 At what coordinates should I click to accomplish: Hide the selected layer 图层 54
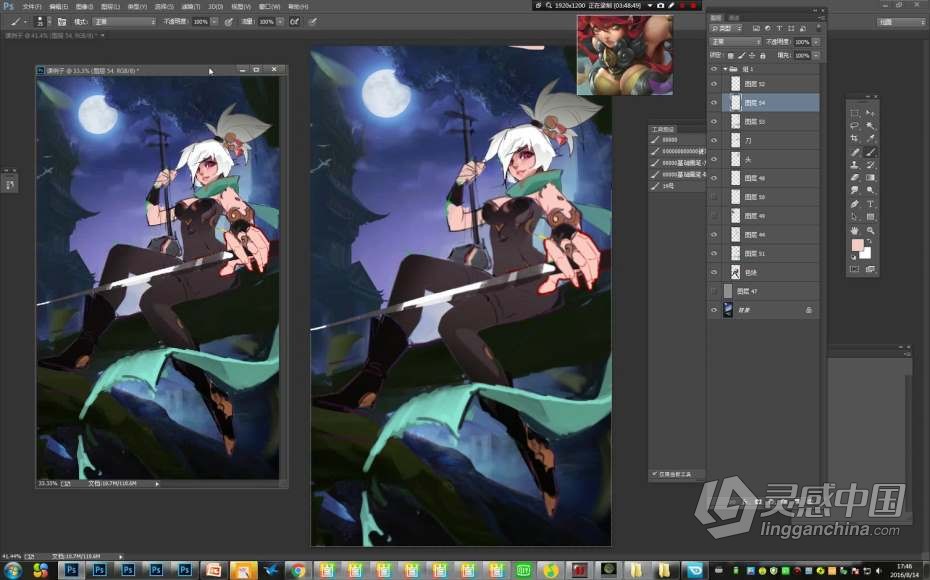pos(714,103)
